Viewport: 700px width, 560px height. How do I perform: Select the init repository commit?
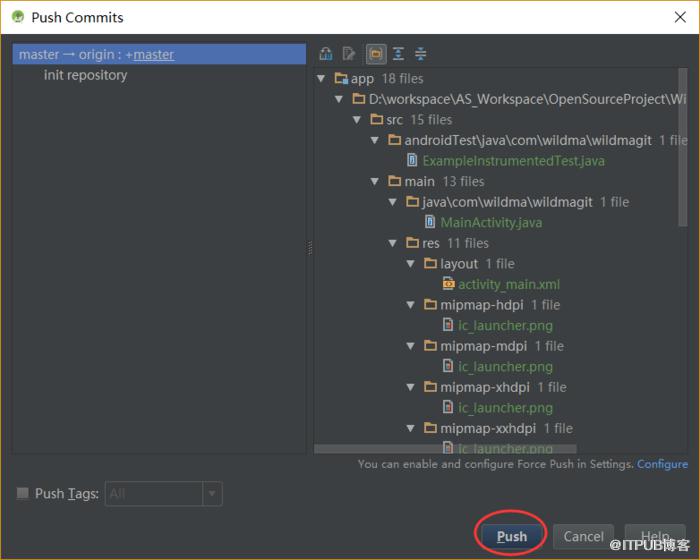coord(85,75)
